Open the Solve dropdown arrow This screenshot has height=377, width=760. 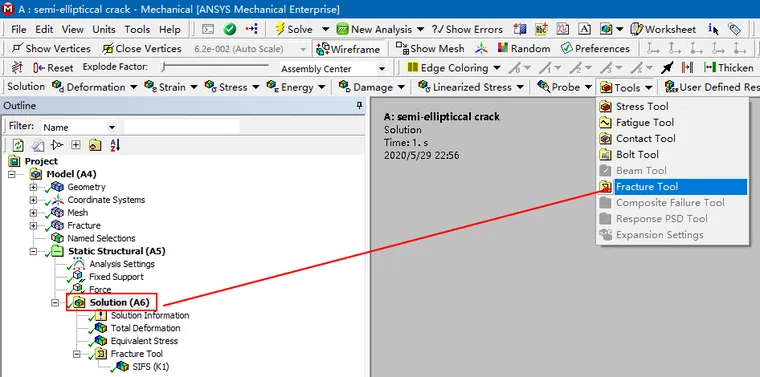325,29
